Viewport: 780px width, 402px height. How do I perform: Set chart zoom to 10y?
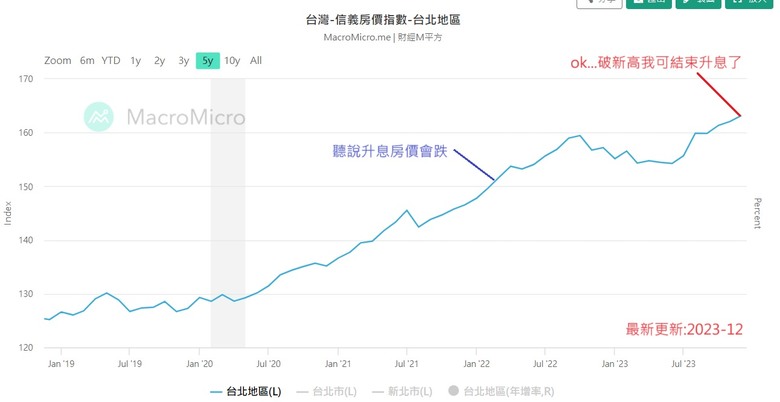232,61
